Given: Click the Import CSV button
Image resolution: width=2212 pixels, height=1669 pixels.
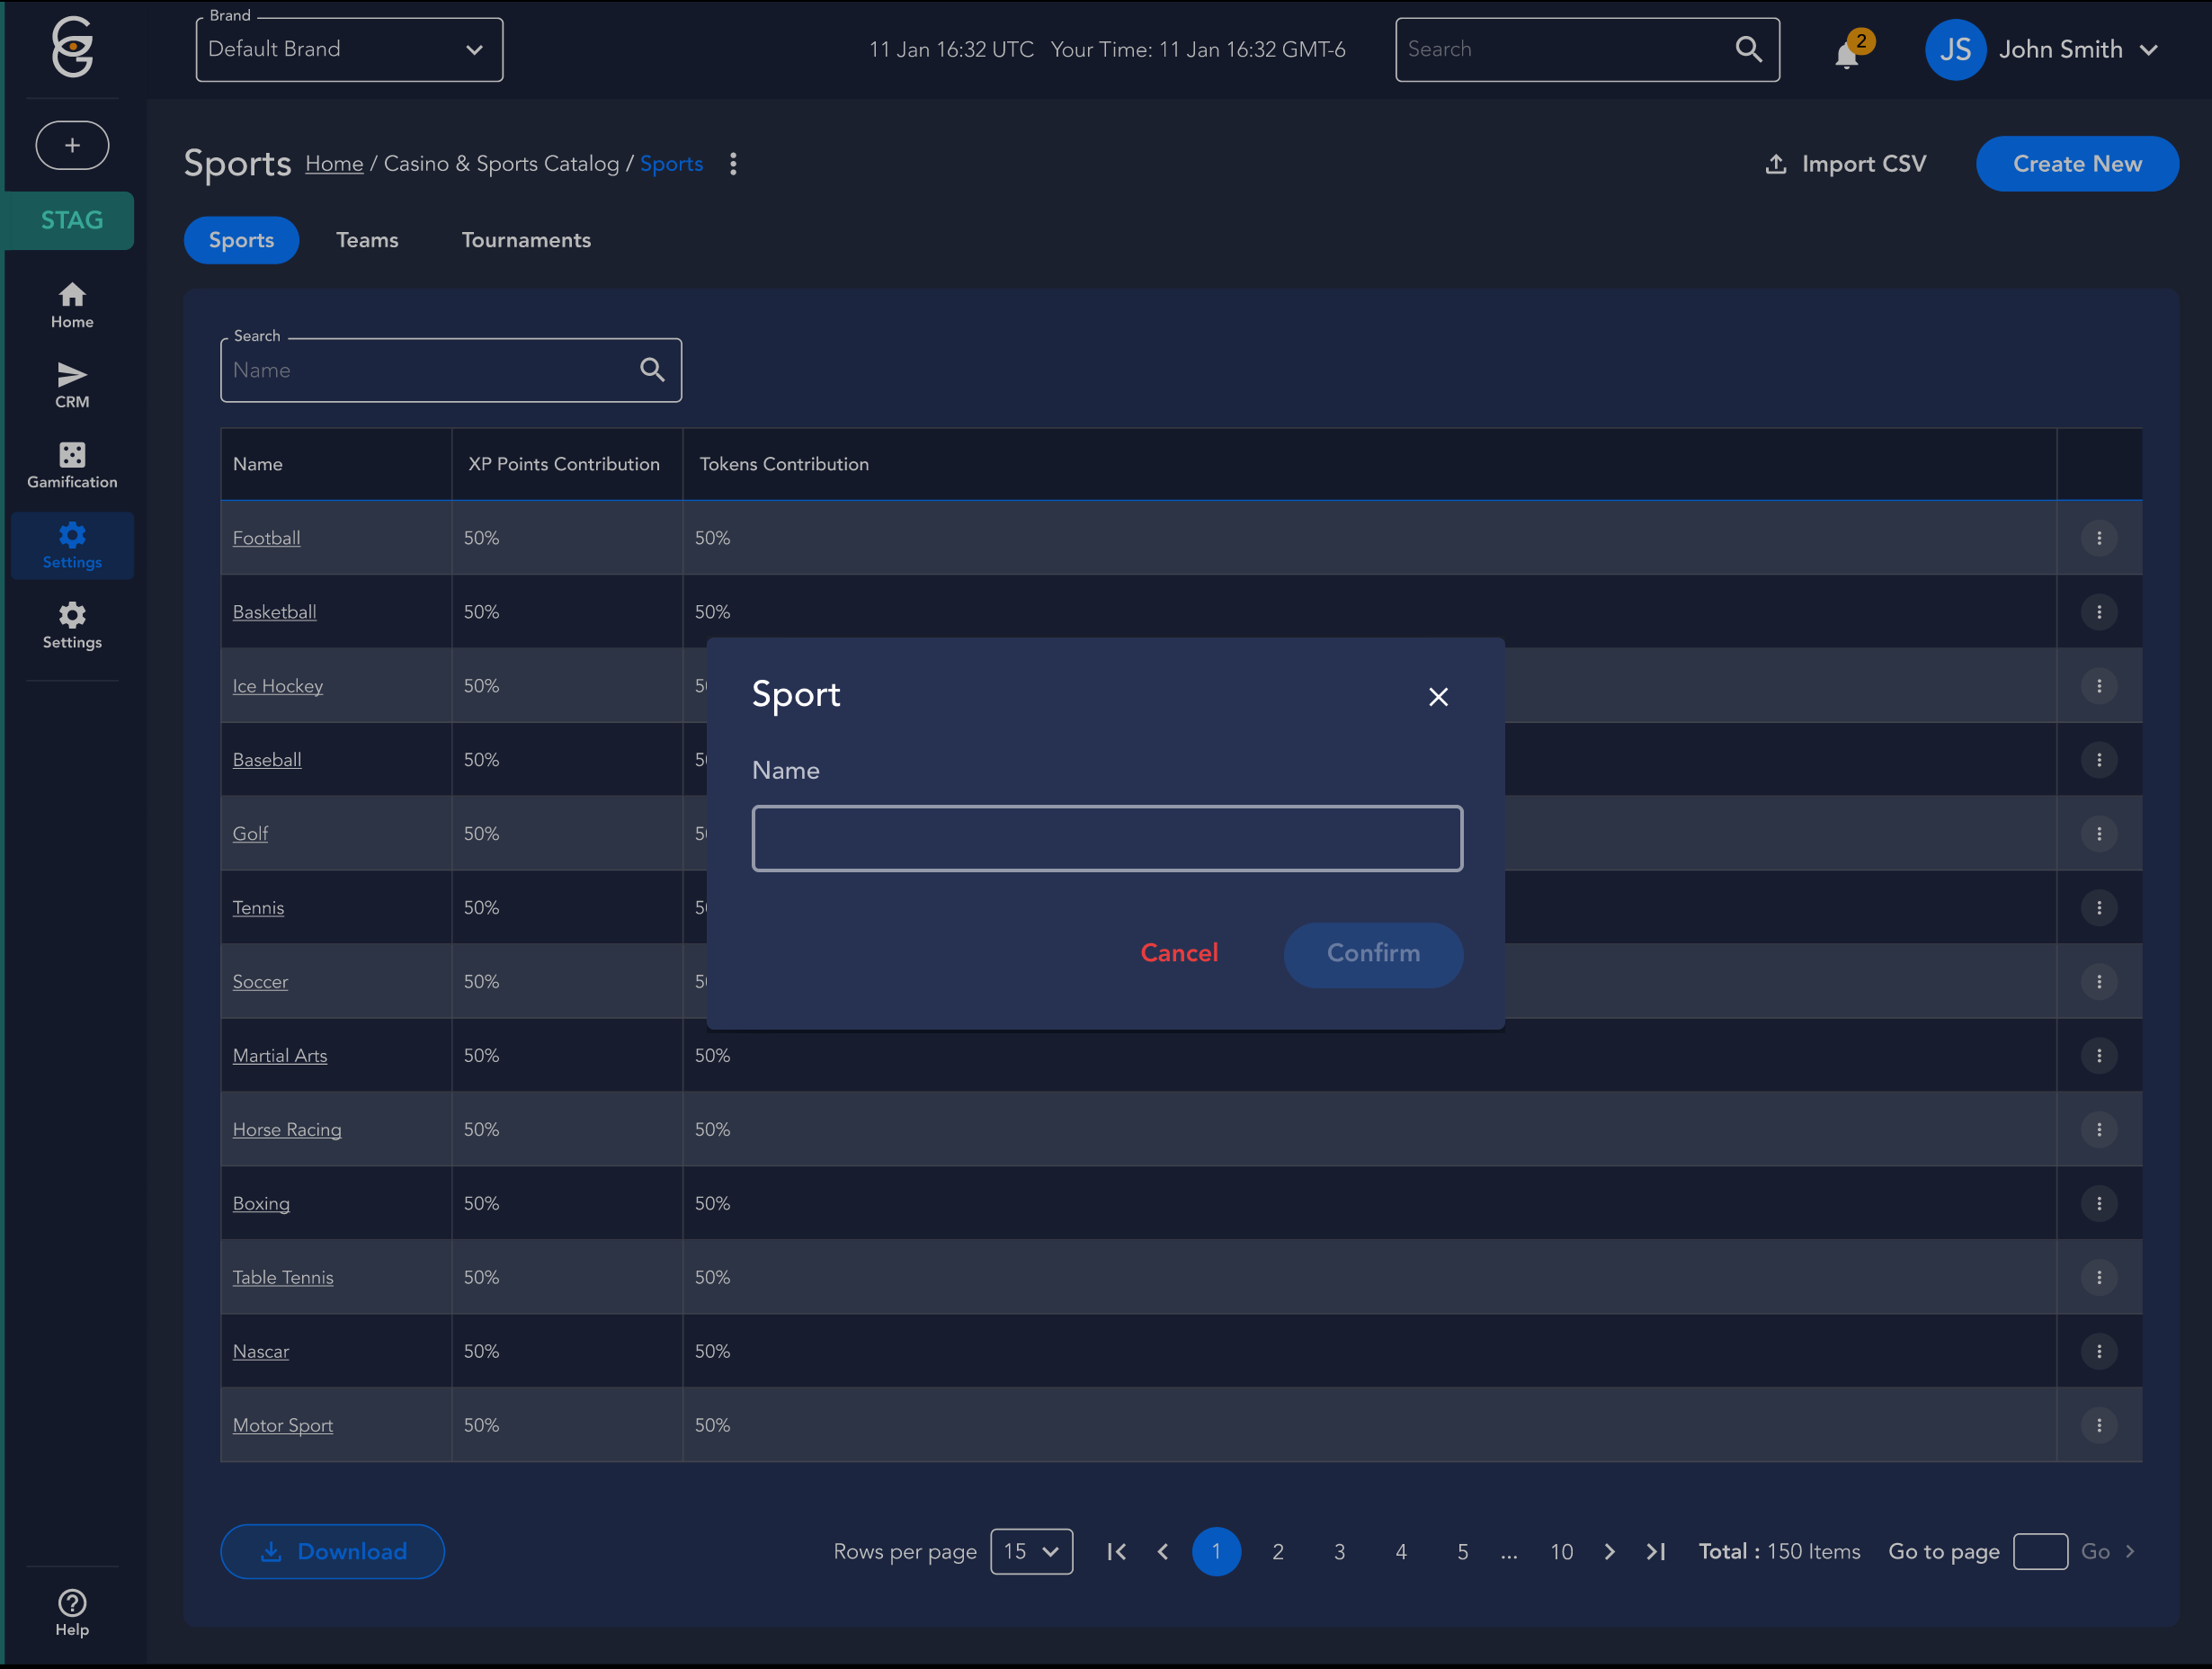Looking at the screenshot, I should click(1845, 164).
